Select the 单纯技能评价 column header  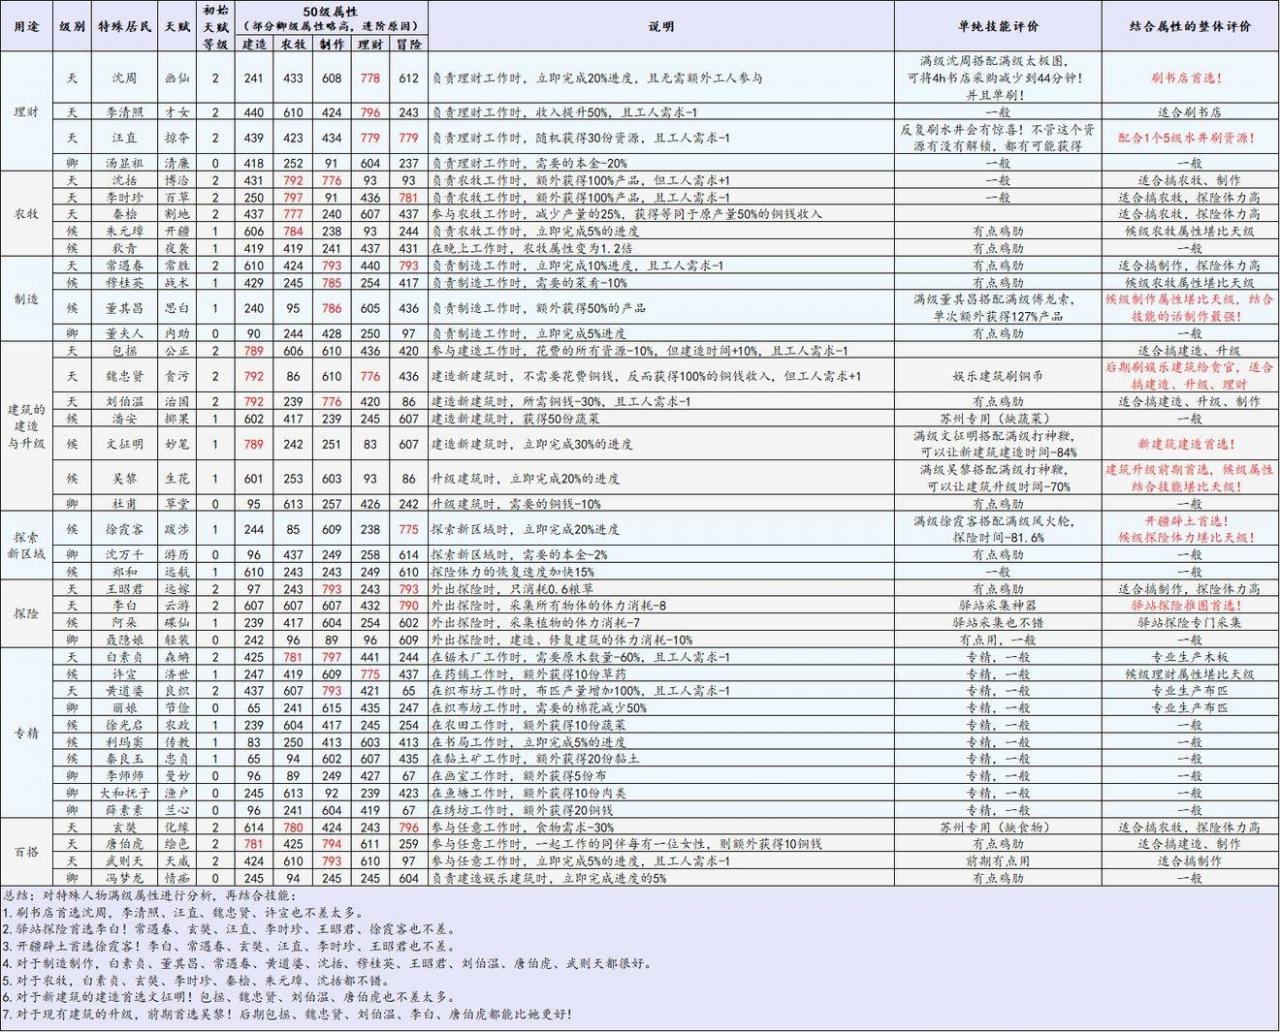tap(997, 27)
